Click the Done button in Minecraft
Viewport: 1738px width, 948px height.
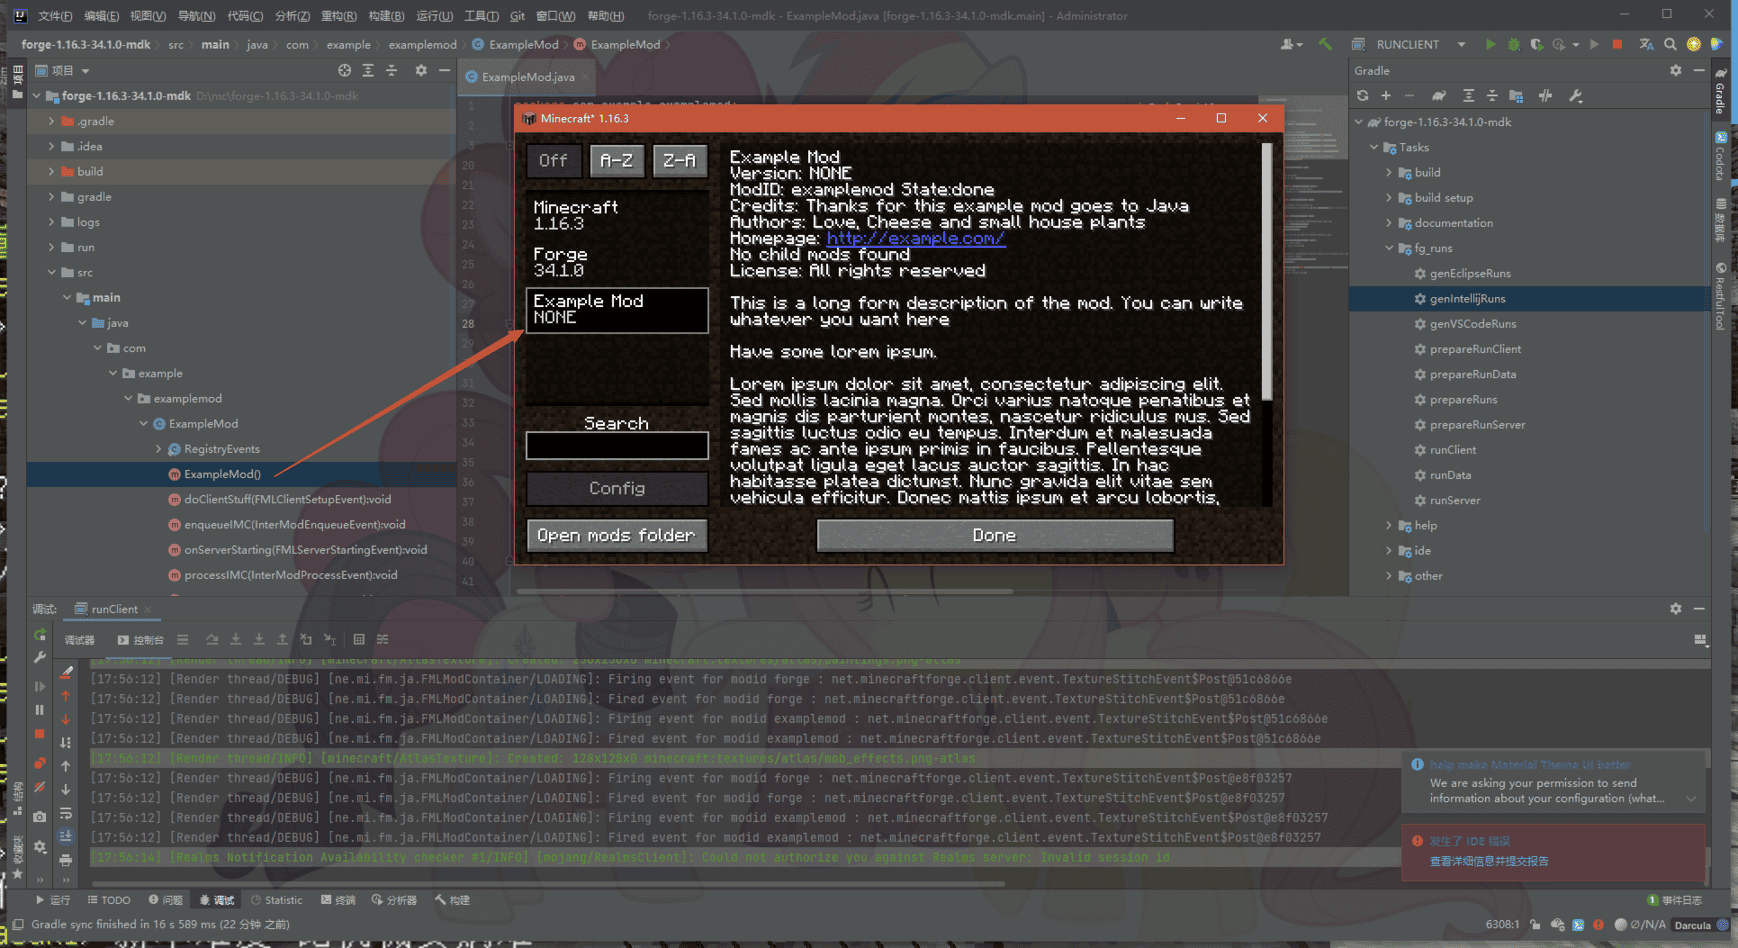994,536
